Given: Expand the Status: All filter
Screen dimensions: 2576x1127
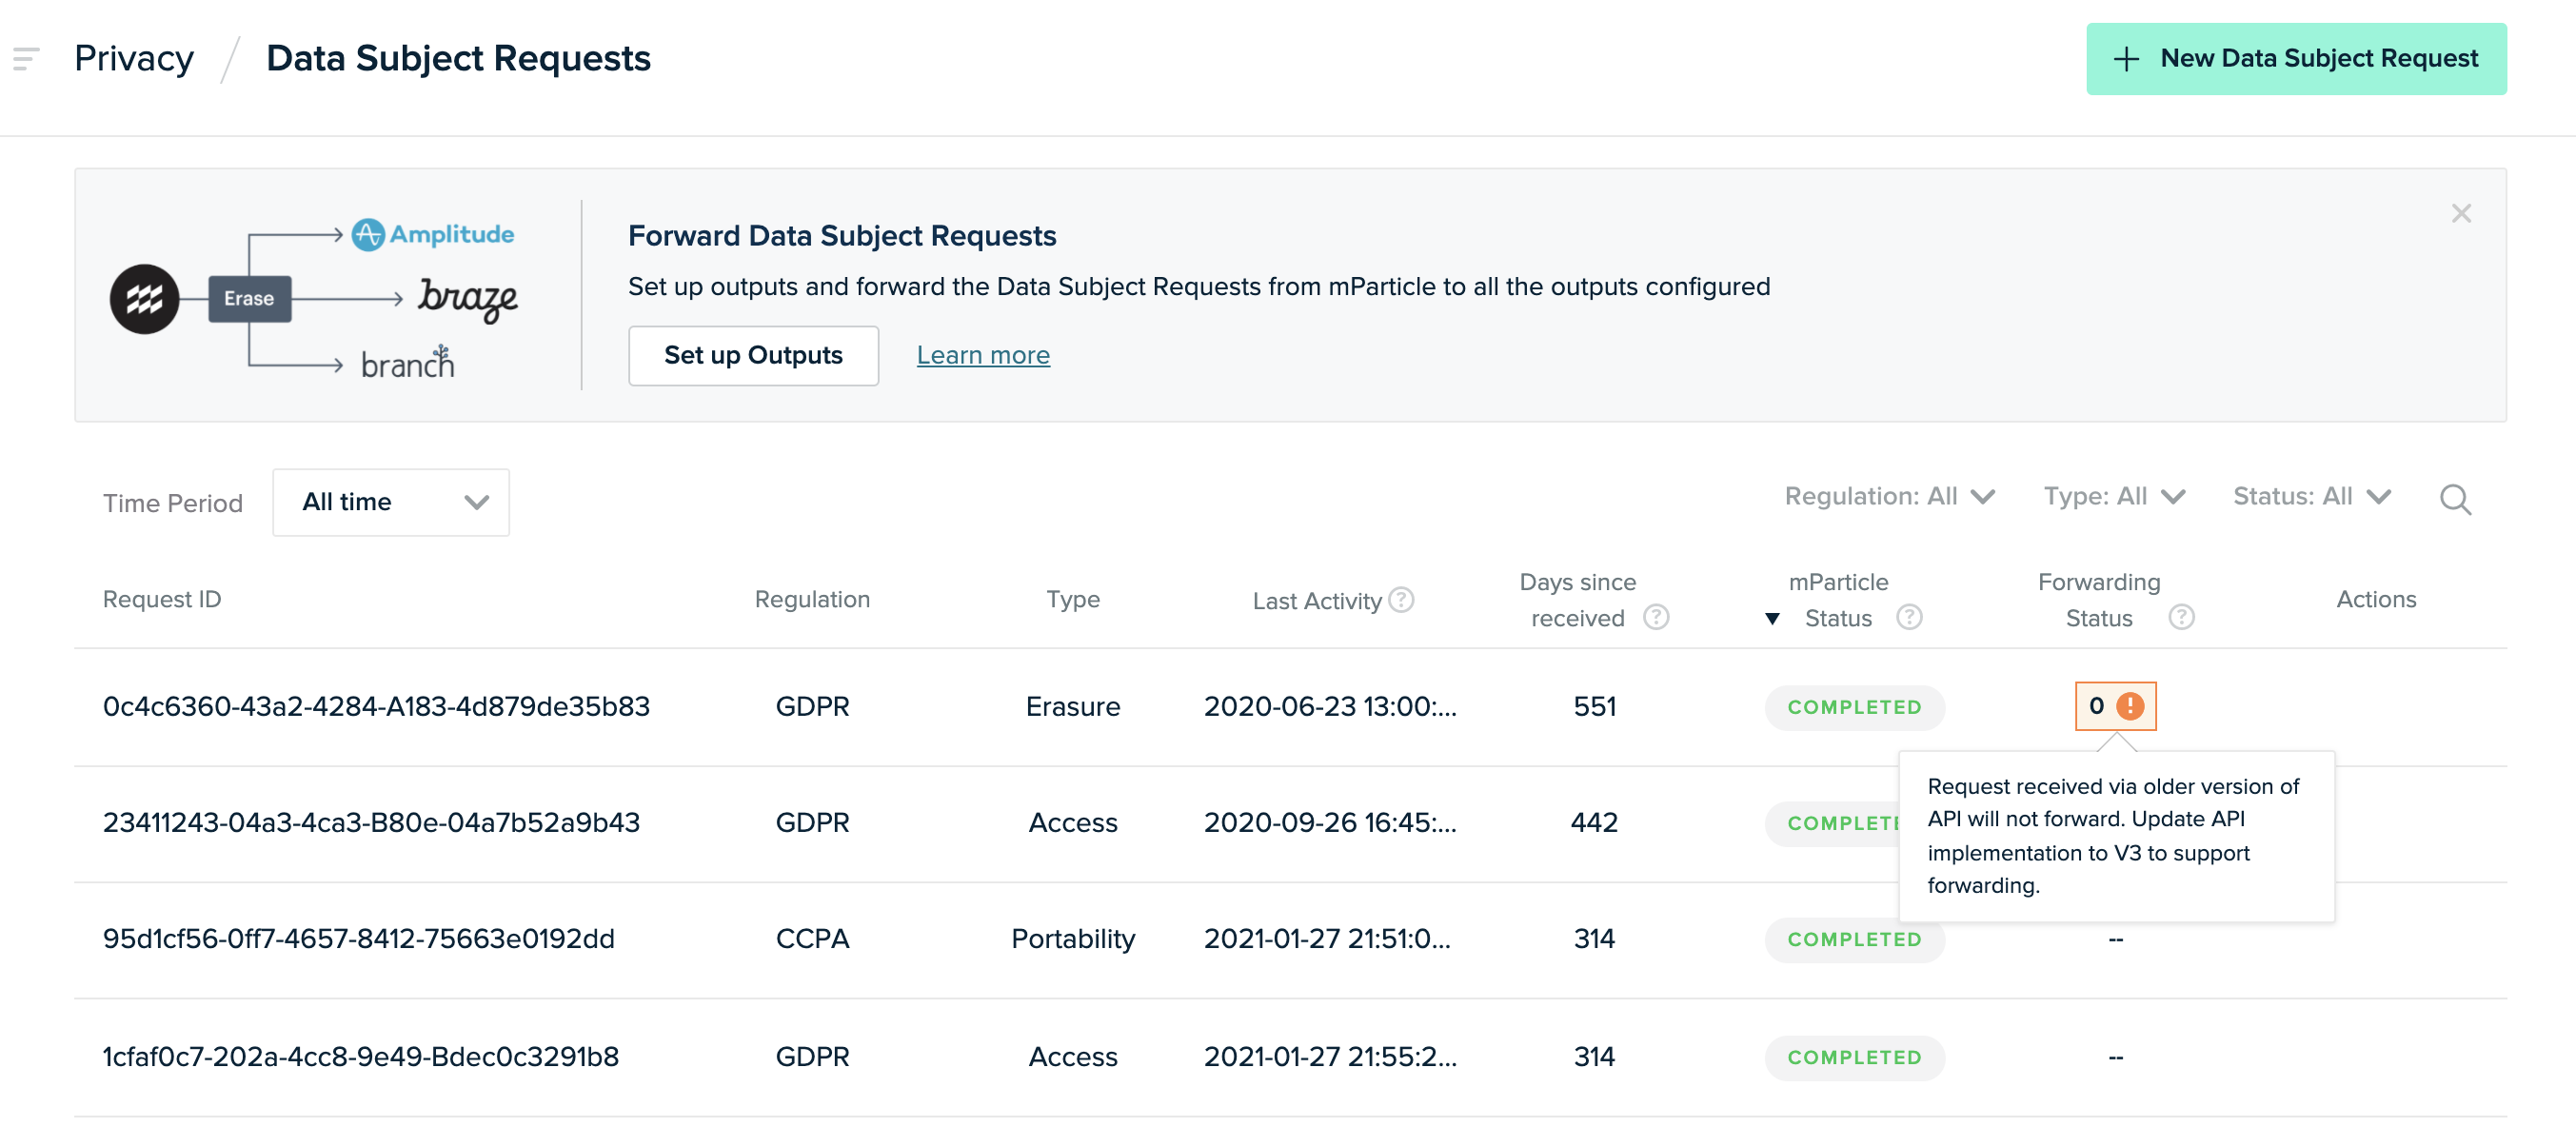Looking at the screenshot, I should (2312, 497).
